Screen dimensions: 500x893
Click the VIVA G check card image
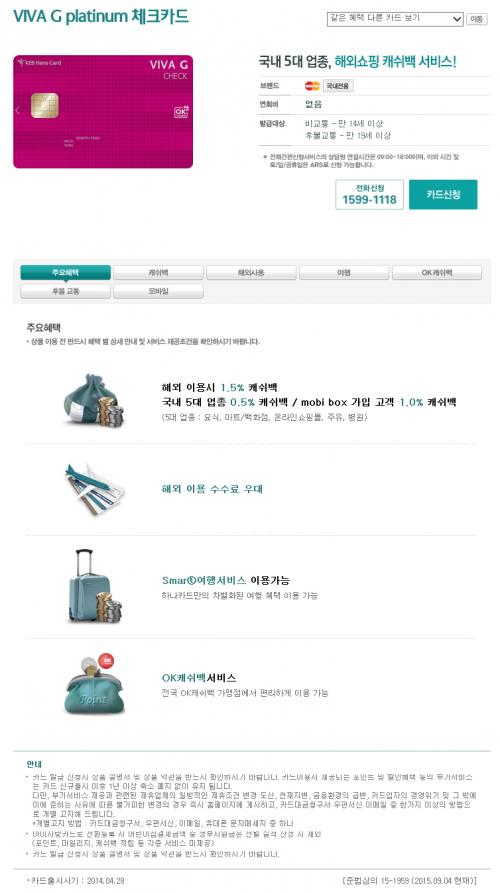103,112
